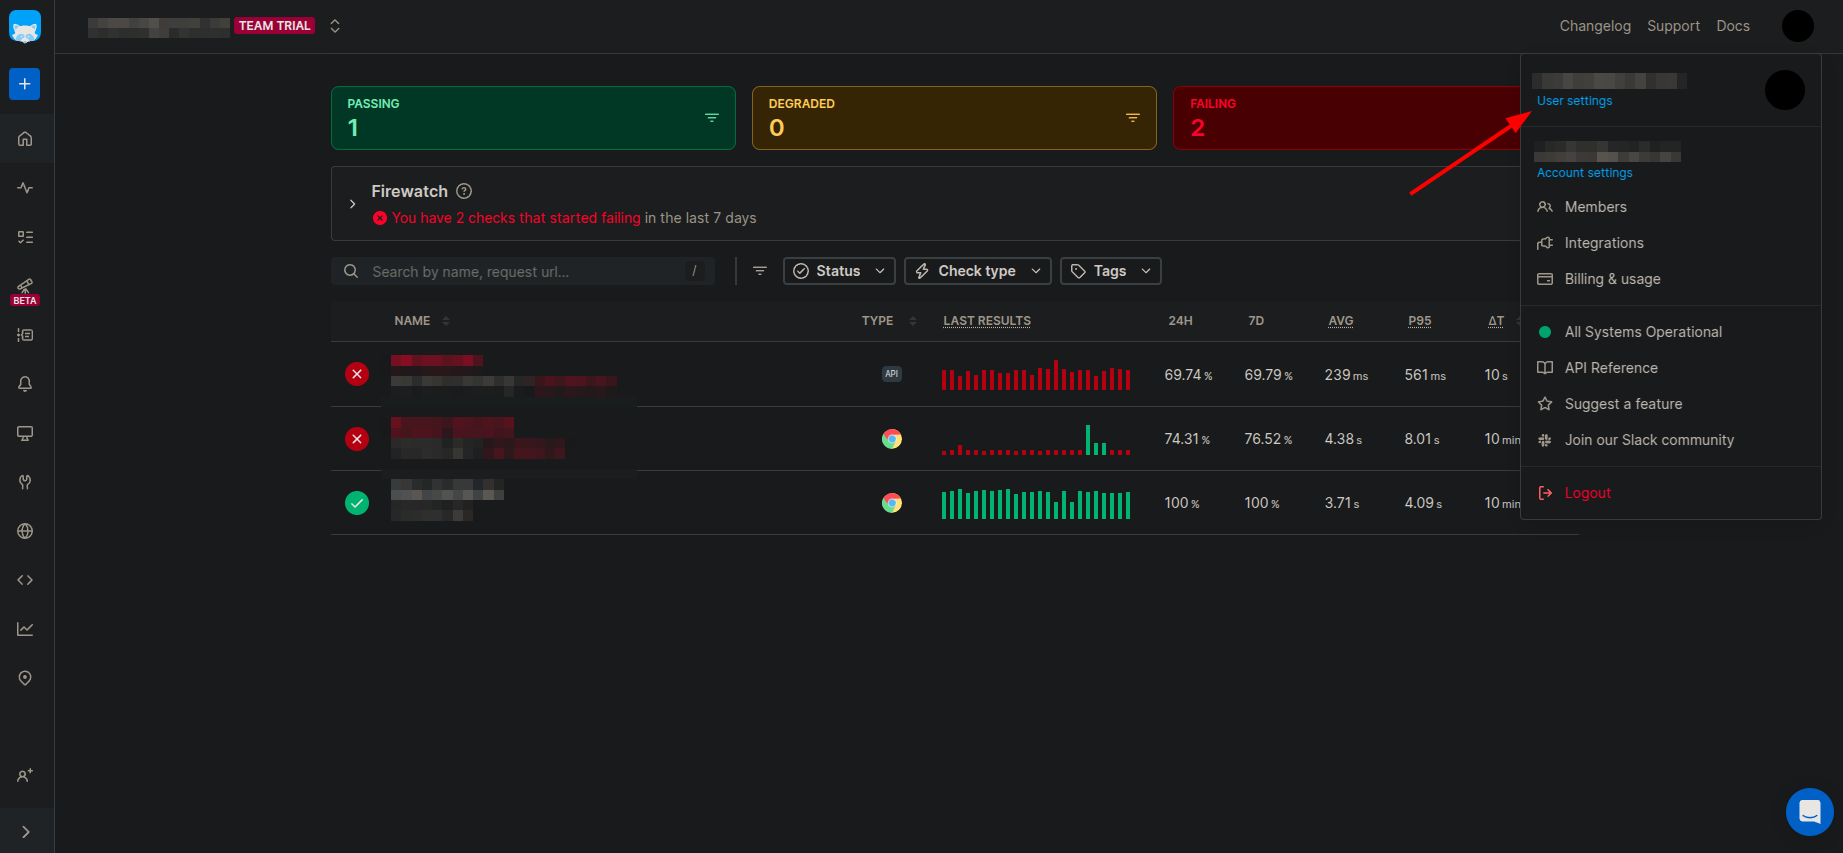The image size is (1843, 853).
Task: Click the check search field
Action: 523,271
